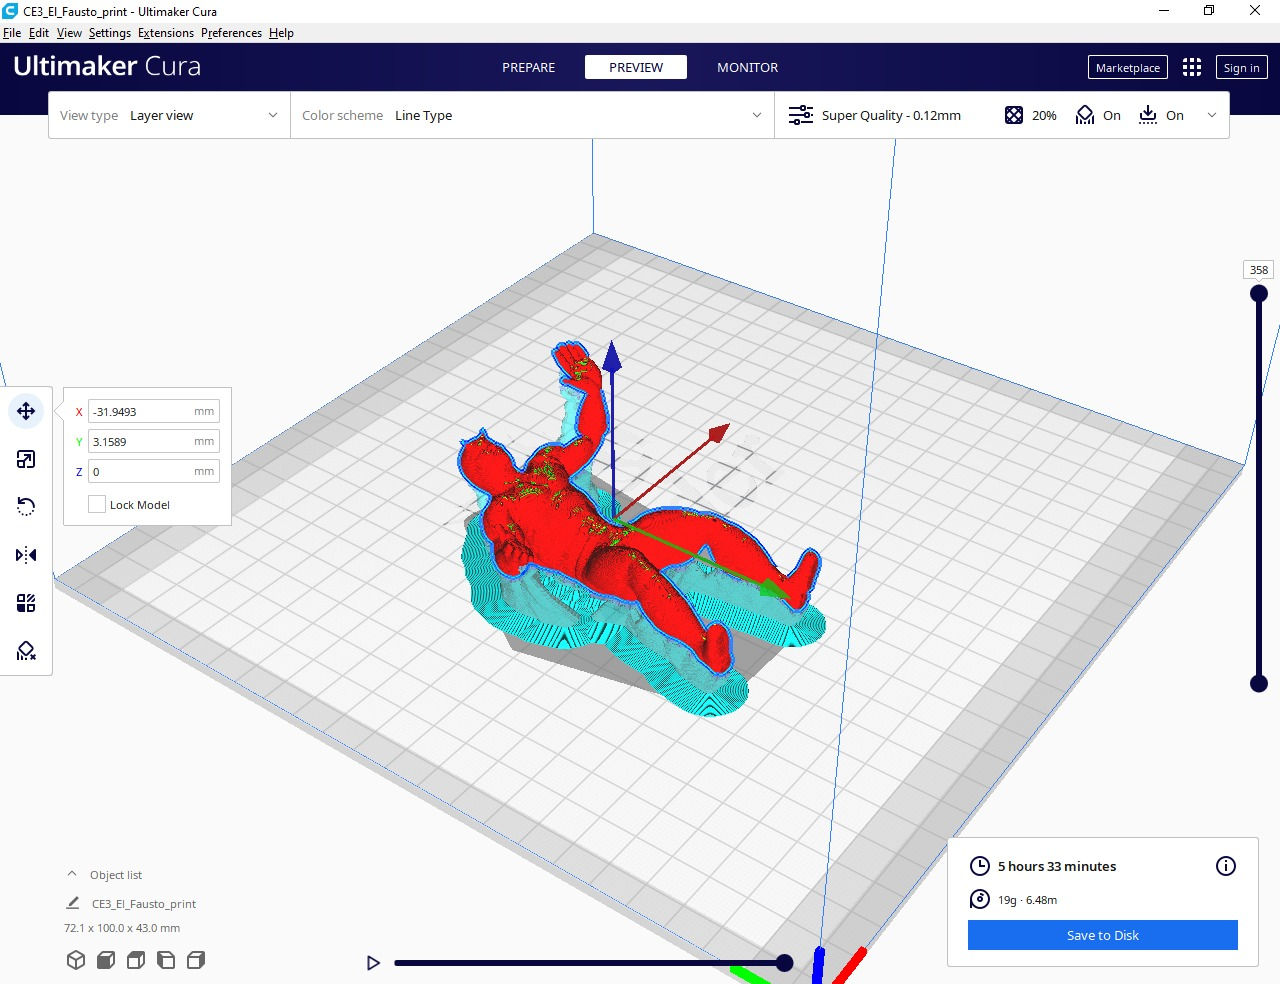Select the Support Blocker tool
Screen dimensions: 1280x984
tap(26, 651)
